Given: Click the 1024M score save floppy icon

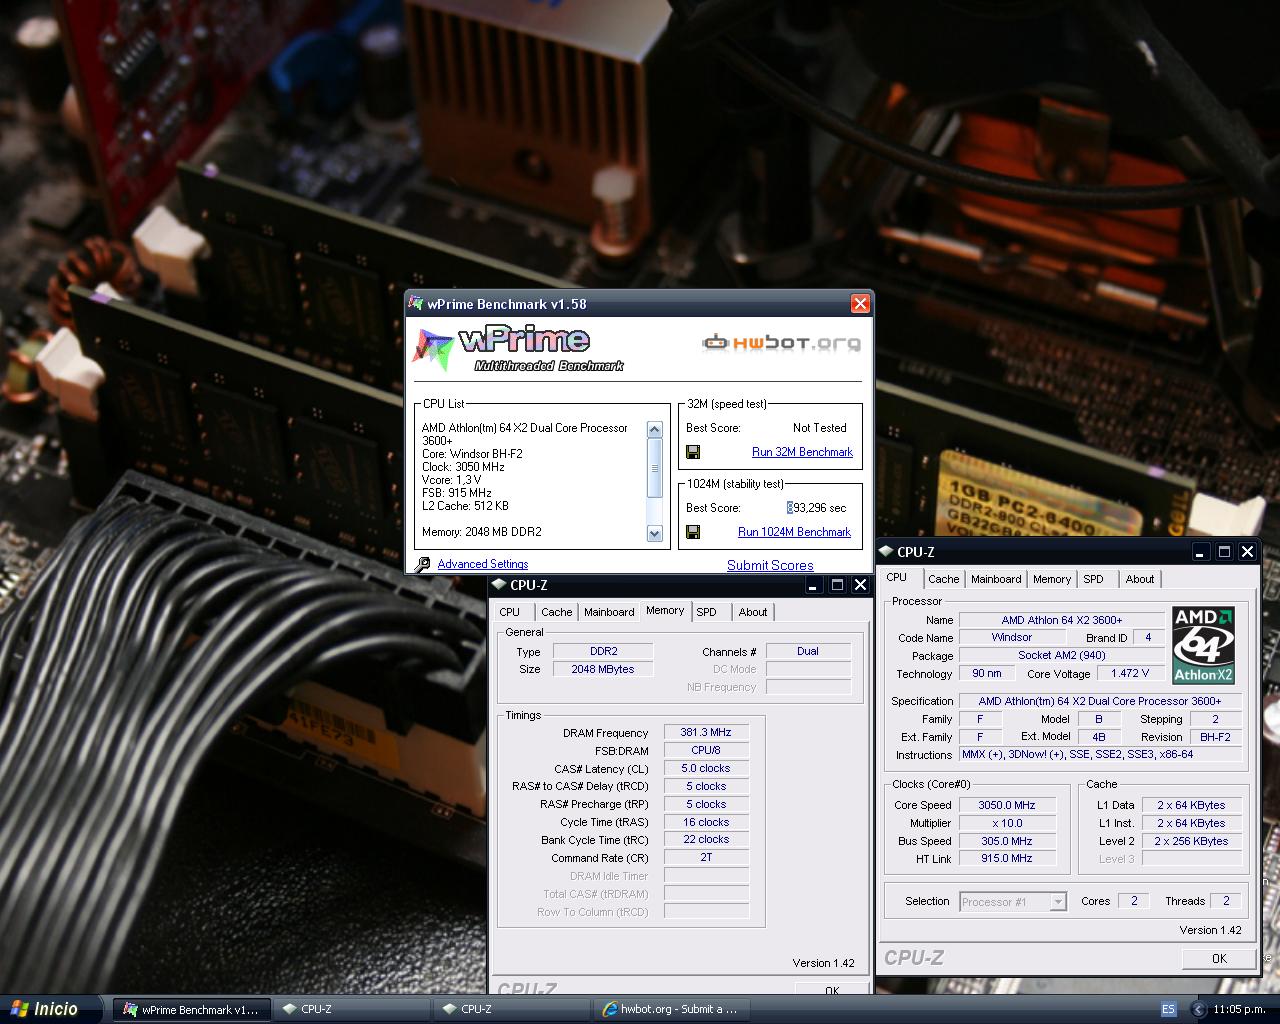Looking at the screenshot, I should 693,532.
